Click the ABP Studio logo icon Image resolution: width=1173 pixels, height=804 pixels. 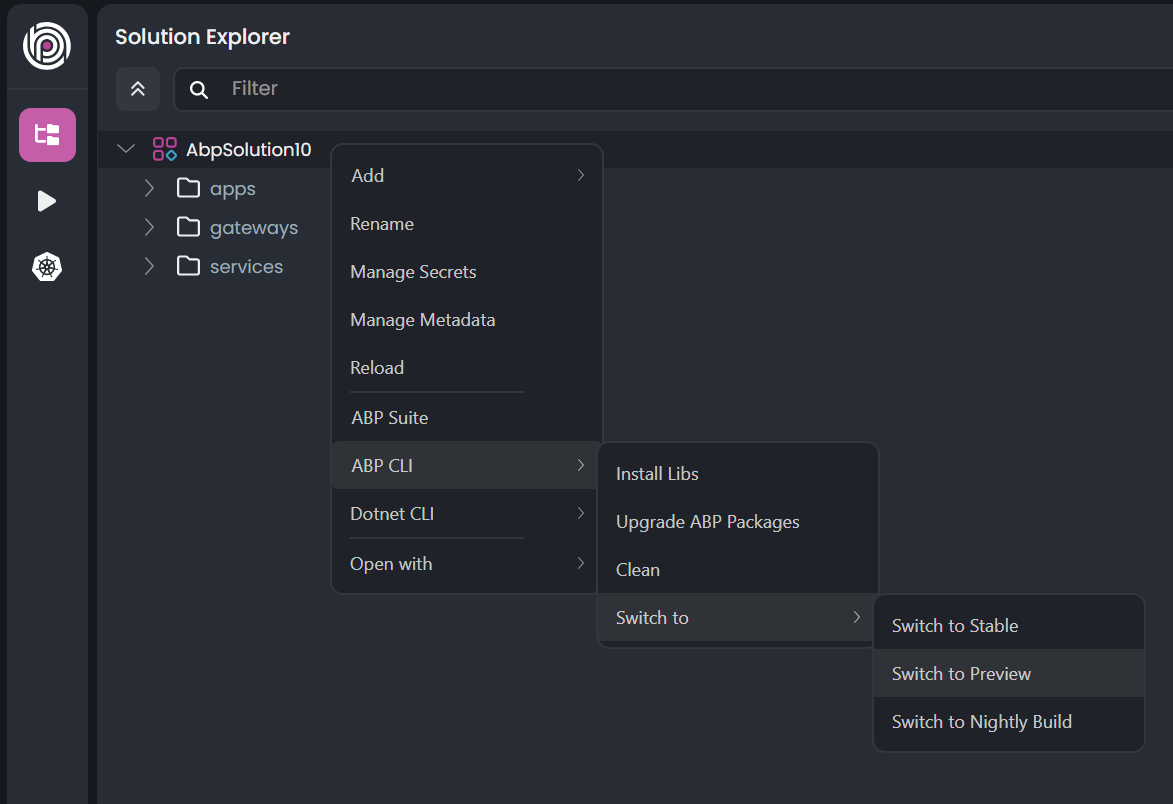click(47, 46)
